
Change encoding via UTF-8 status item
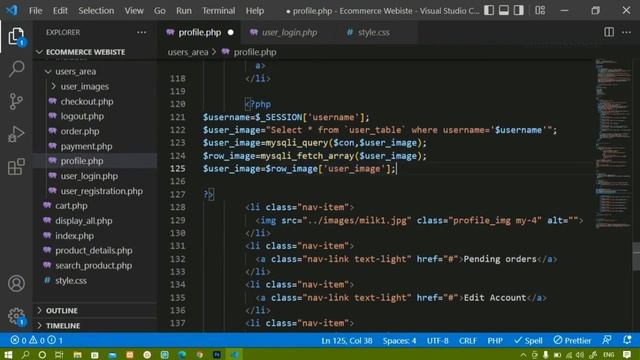[437, 340]
